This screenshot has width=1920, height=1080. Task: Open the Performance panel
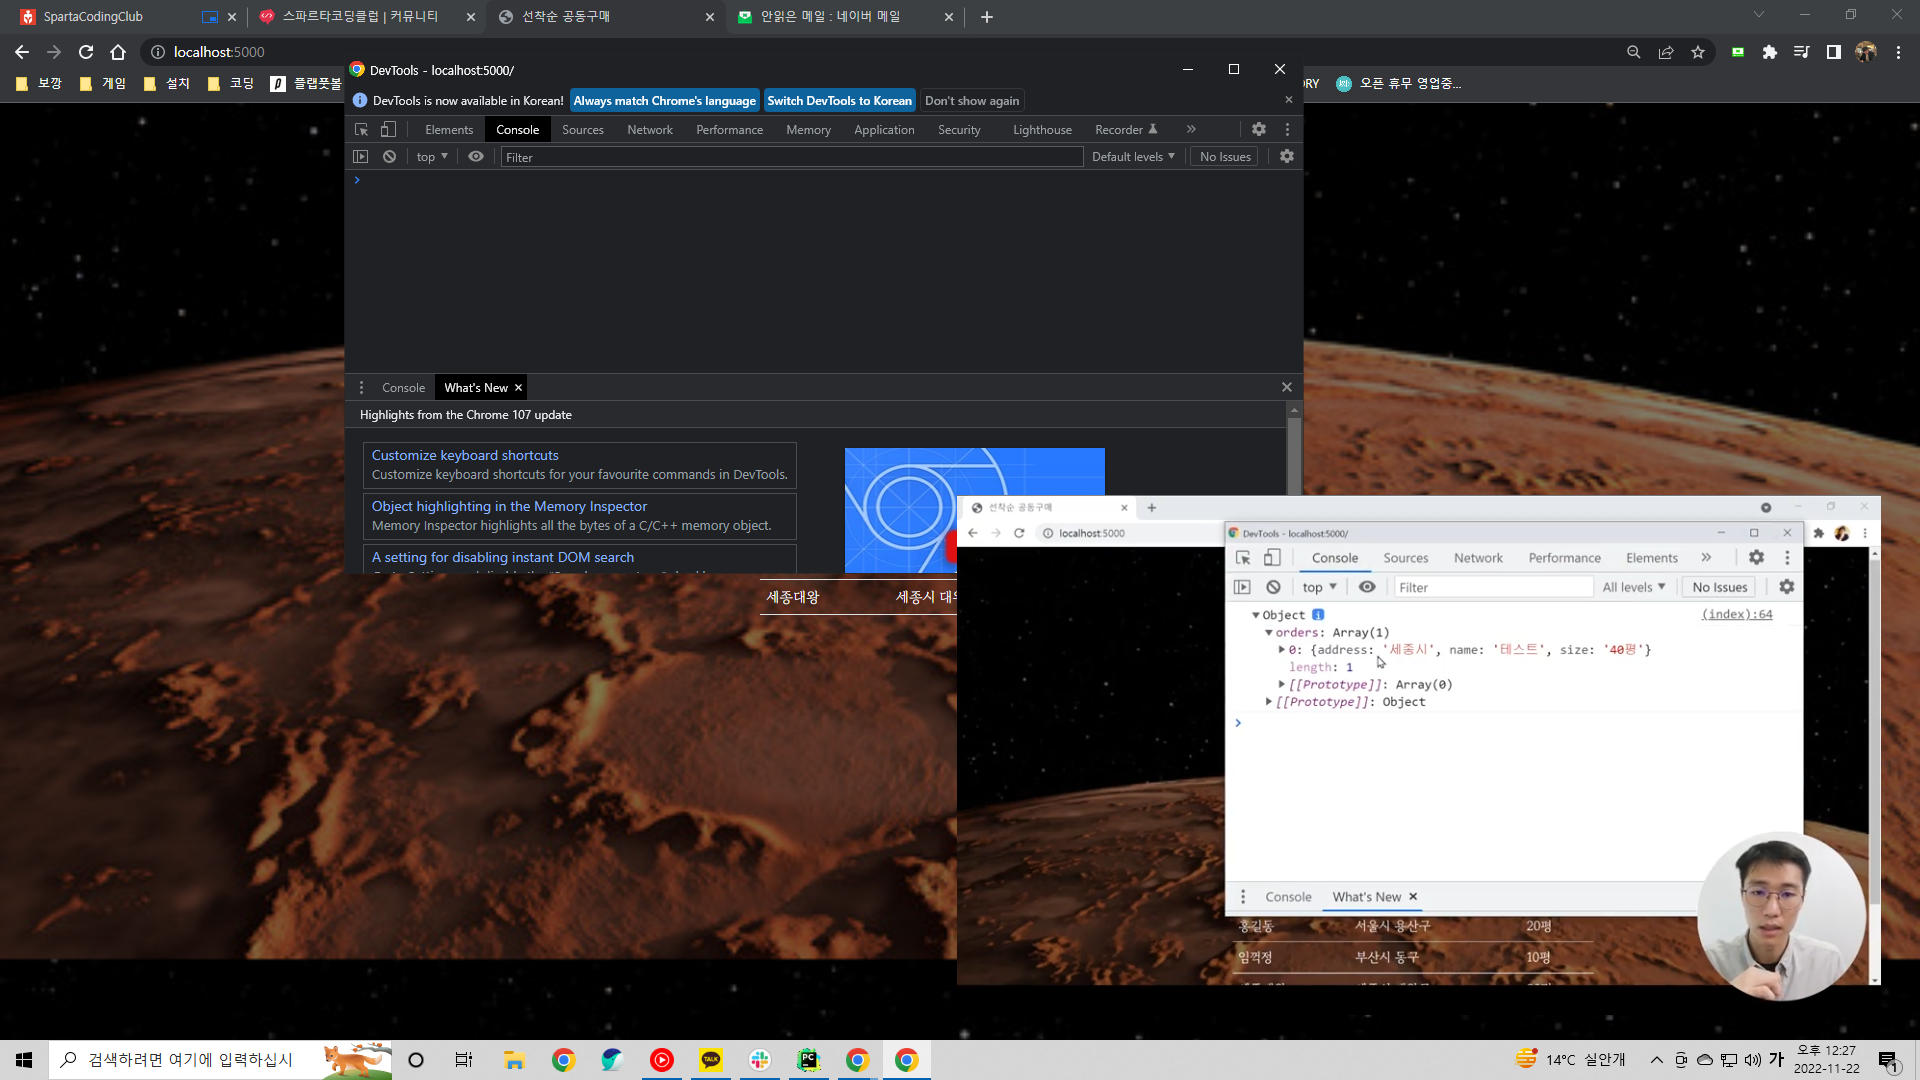[730, 130]
